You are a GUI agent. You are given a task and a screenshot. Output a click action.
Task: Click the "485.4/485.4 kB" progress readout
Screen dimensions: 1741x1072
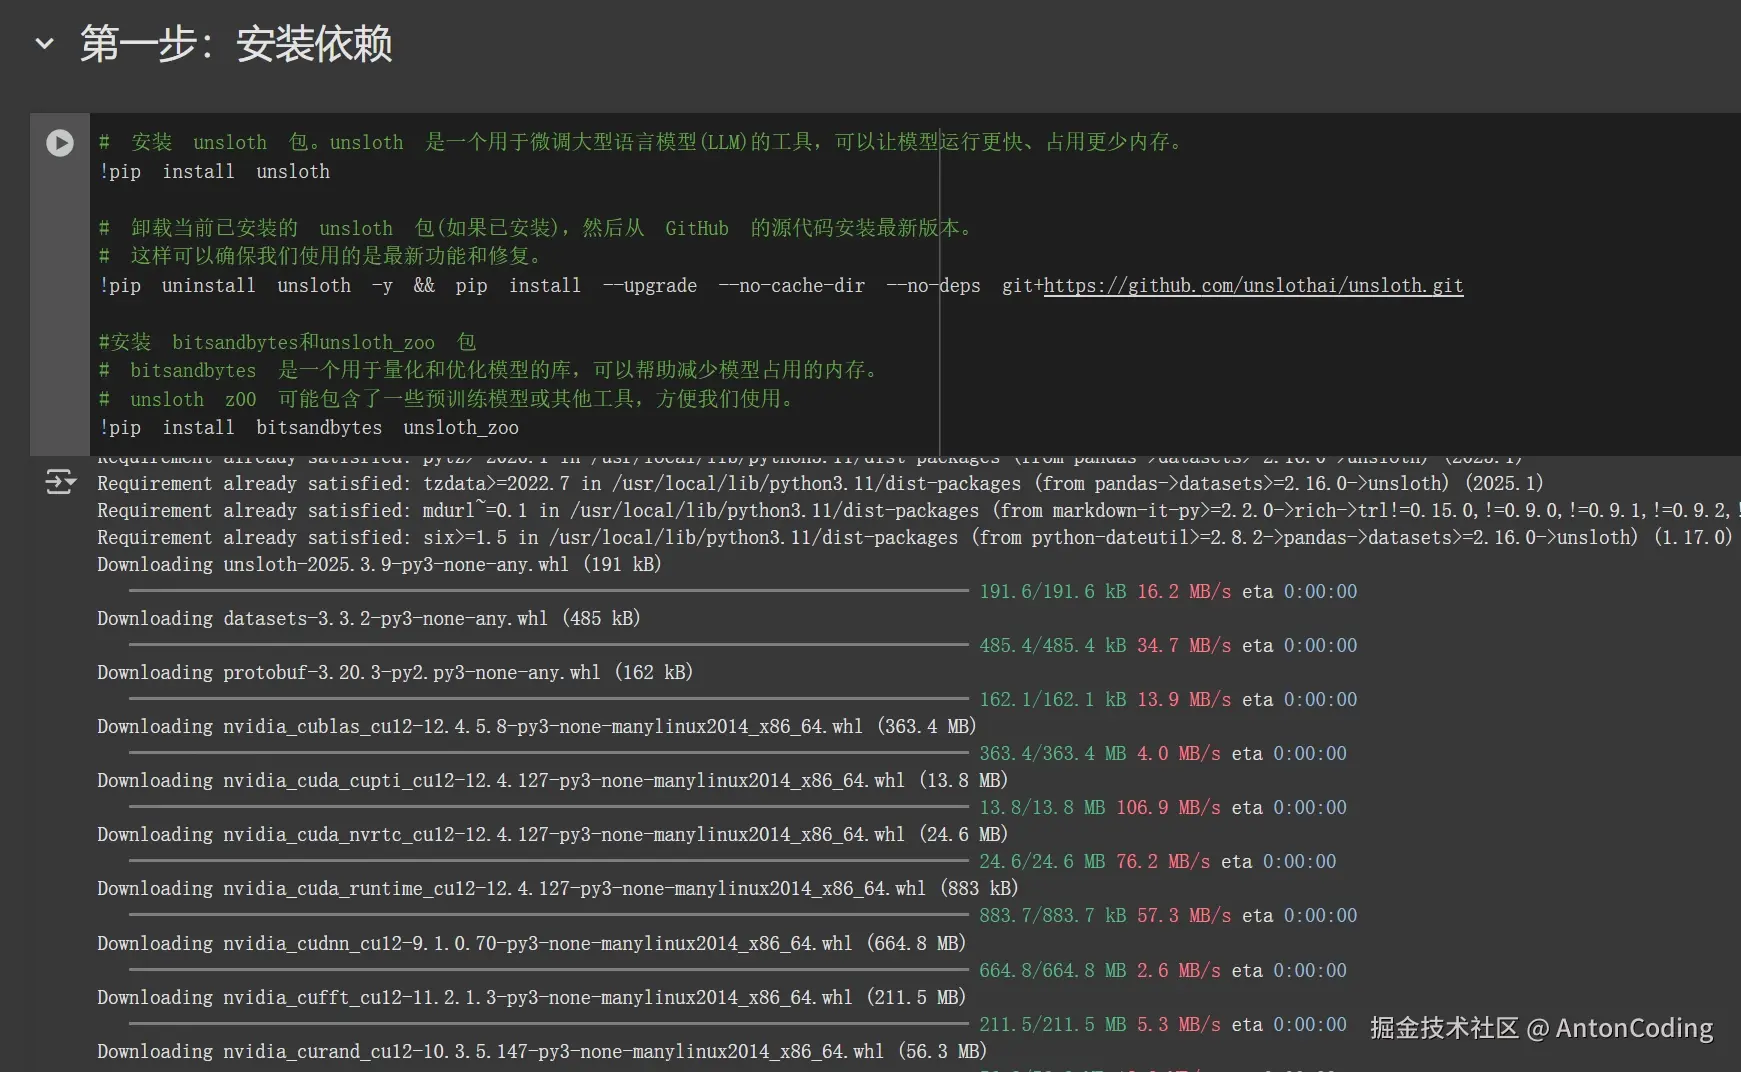1053,646
